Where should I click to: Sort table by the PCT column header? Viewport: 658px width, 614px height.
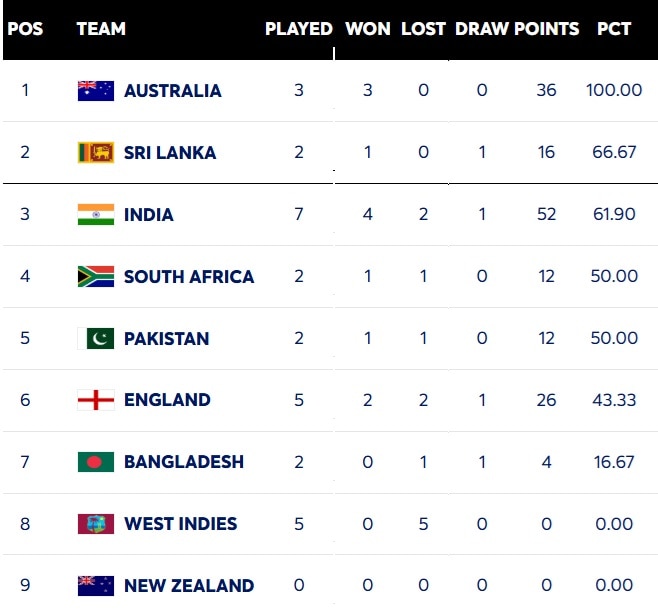tap(613, 29)
